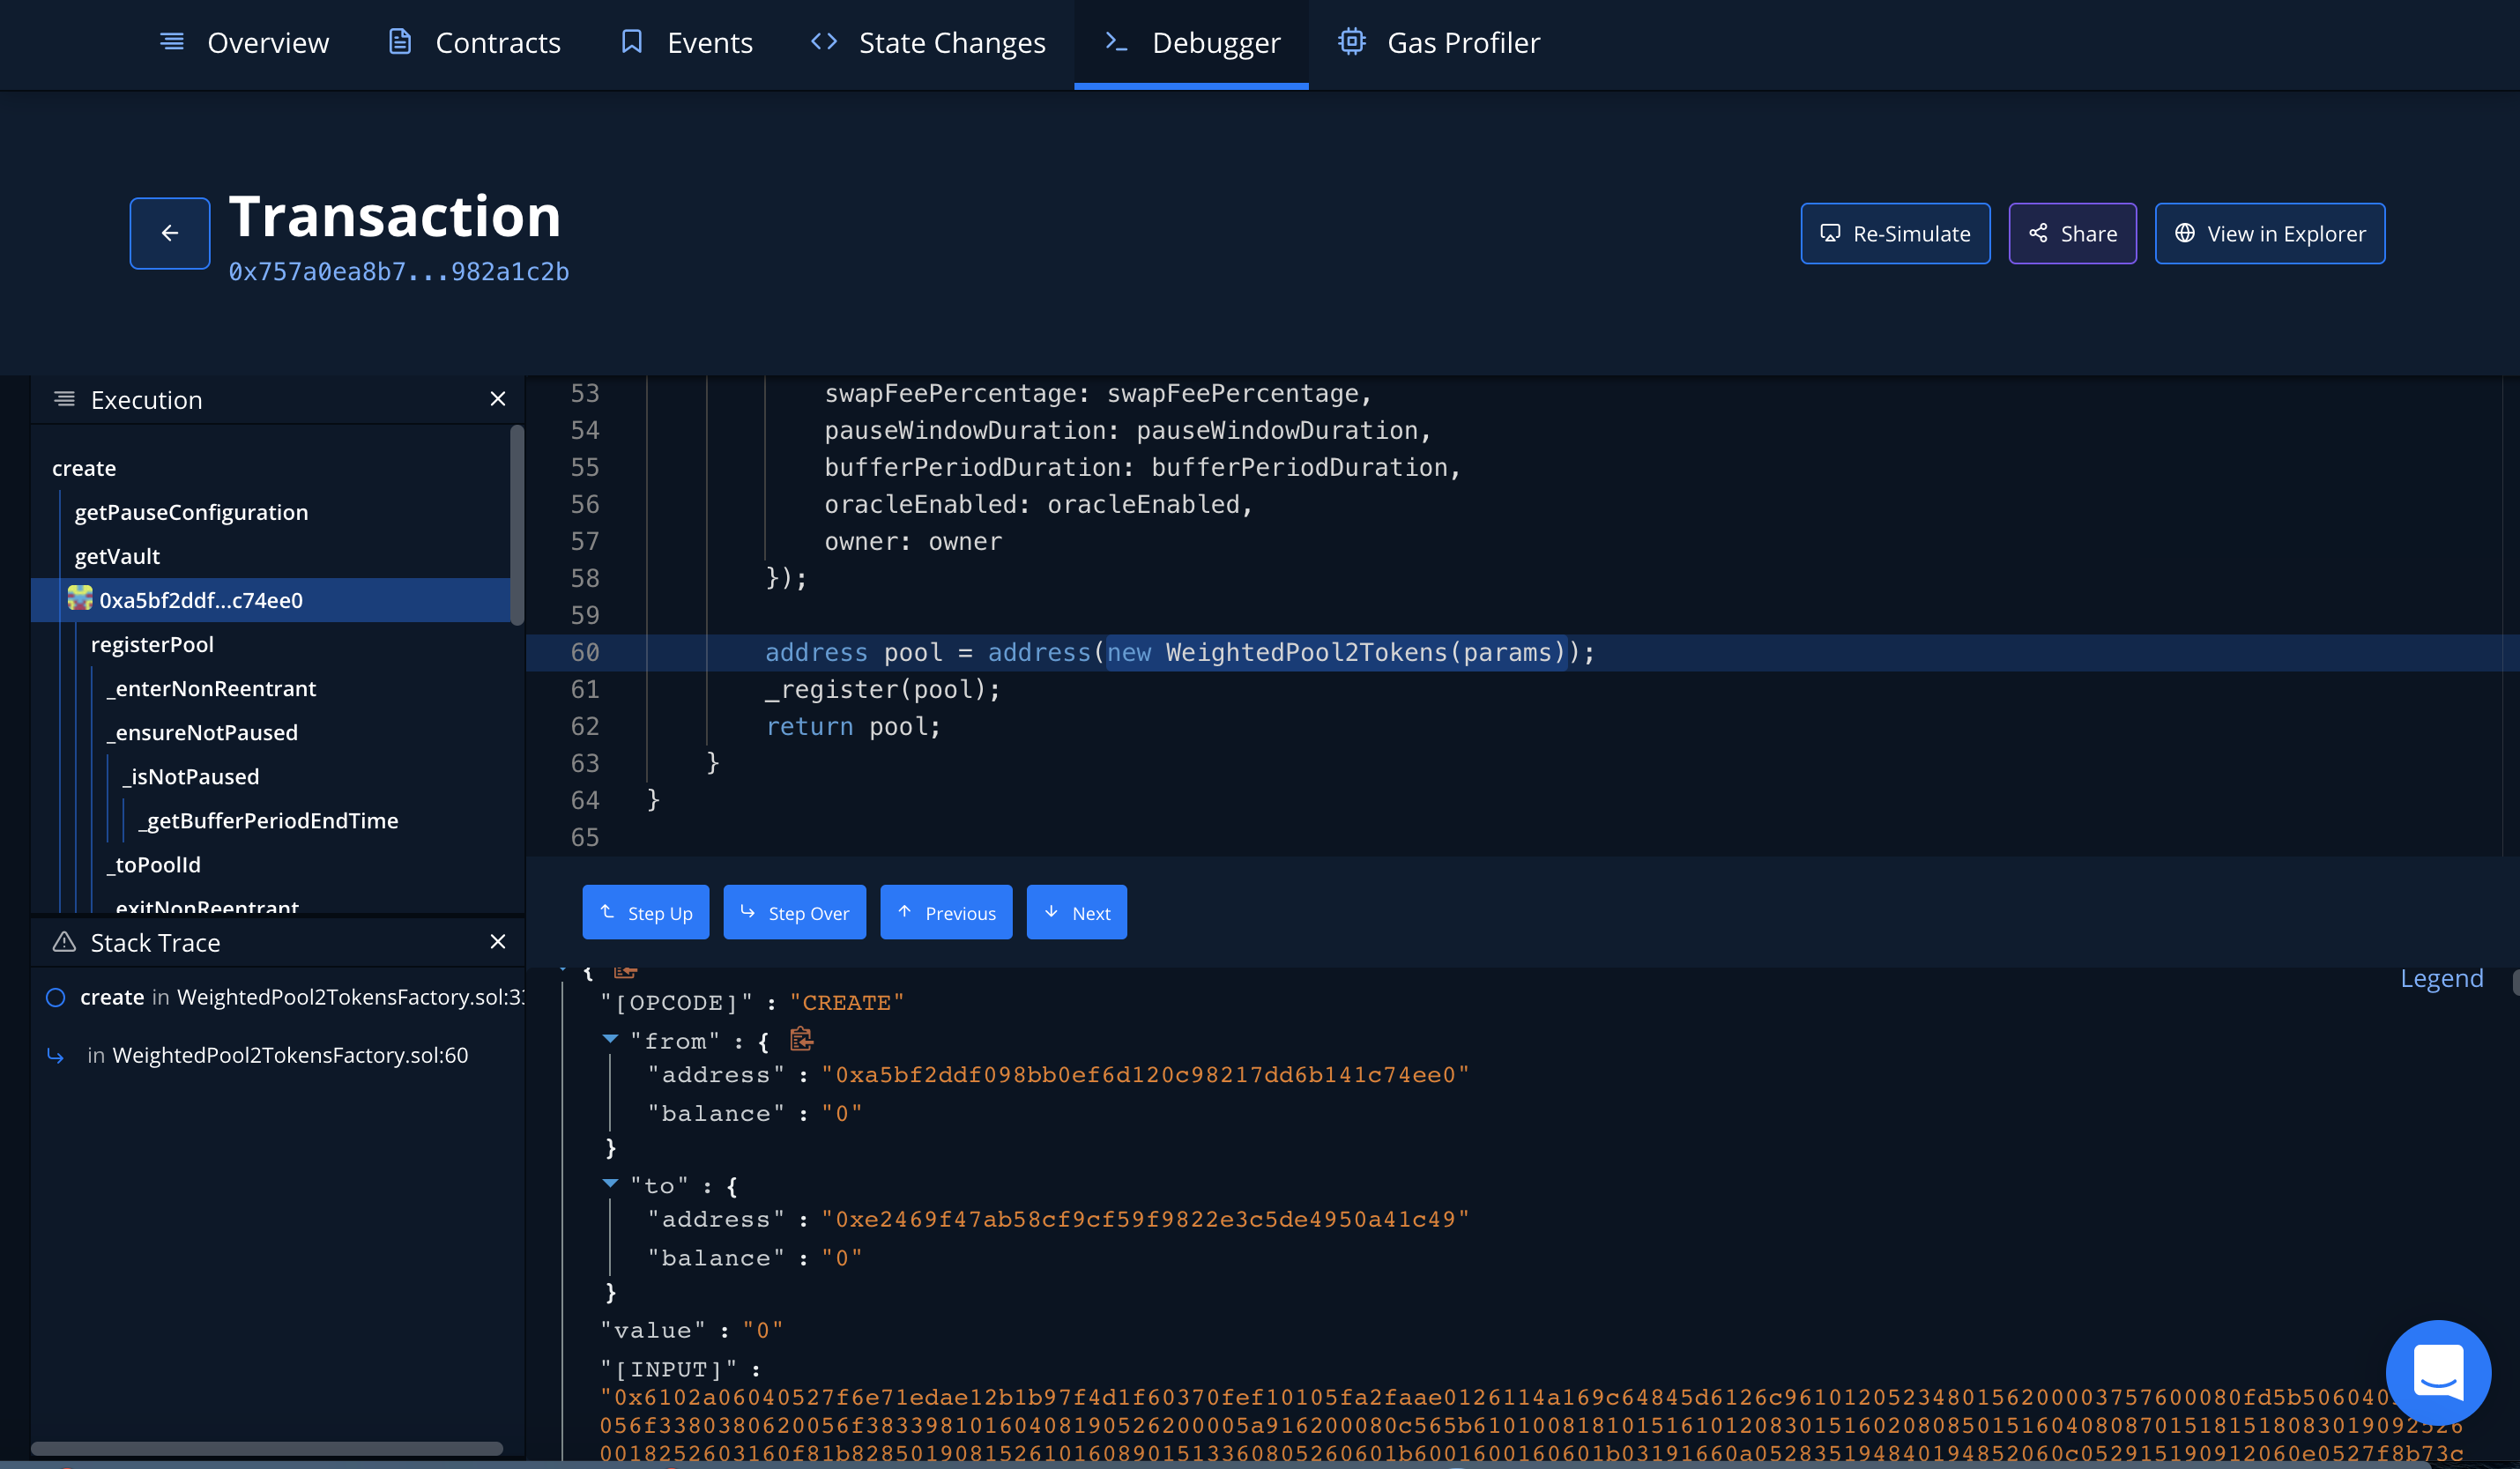
Task: Click the Stack Trace warning icon
Action: click(x=64, y=942)
